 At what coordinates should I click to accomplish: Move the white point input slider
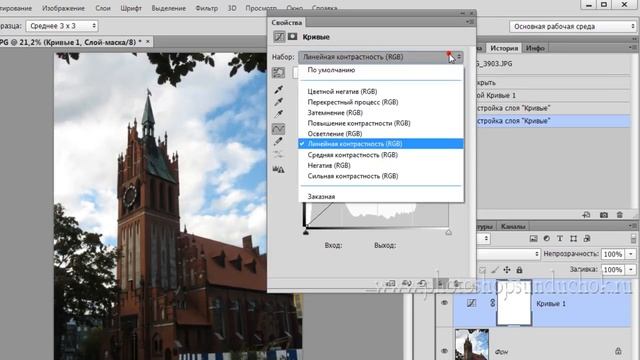click(449, 233)
